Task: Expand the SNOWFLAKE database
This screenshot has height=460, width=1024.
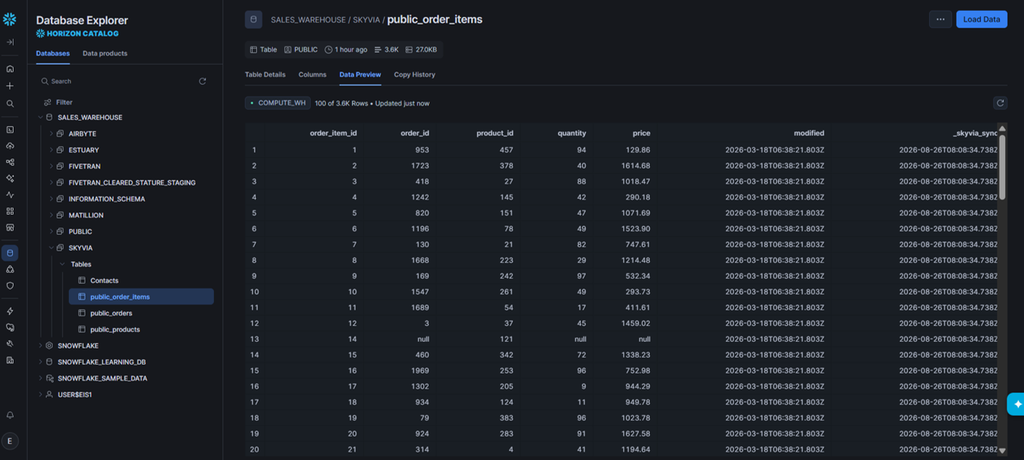Action: pyautogui.click(x=40, y=345)
